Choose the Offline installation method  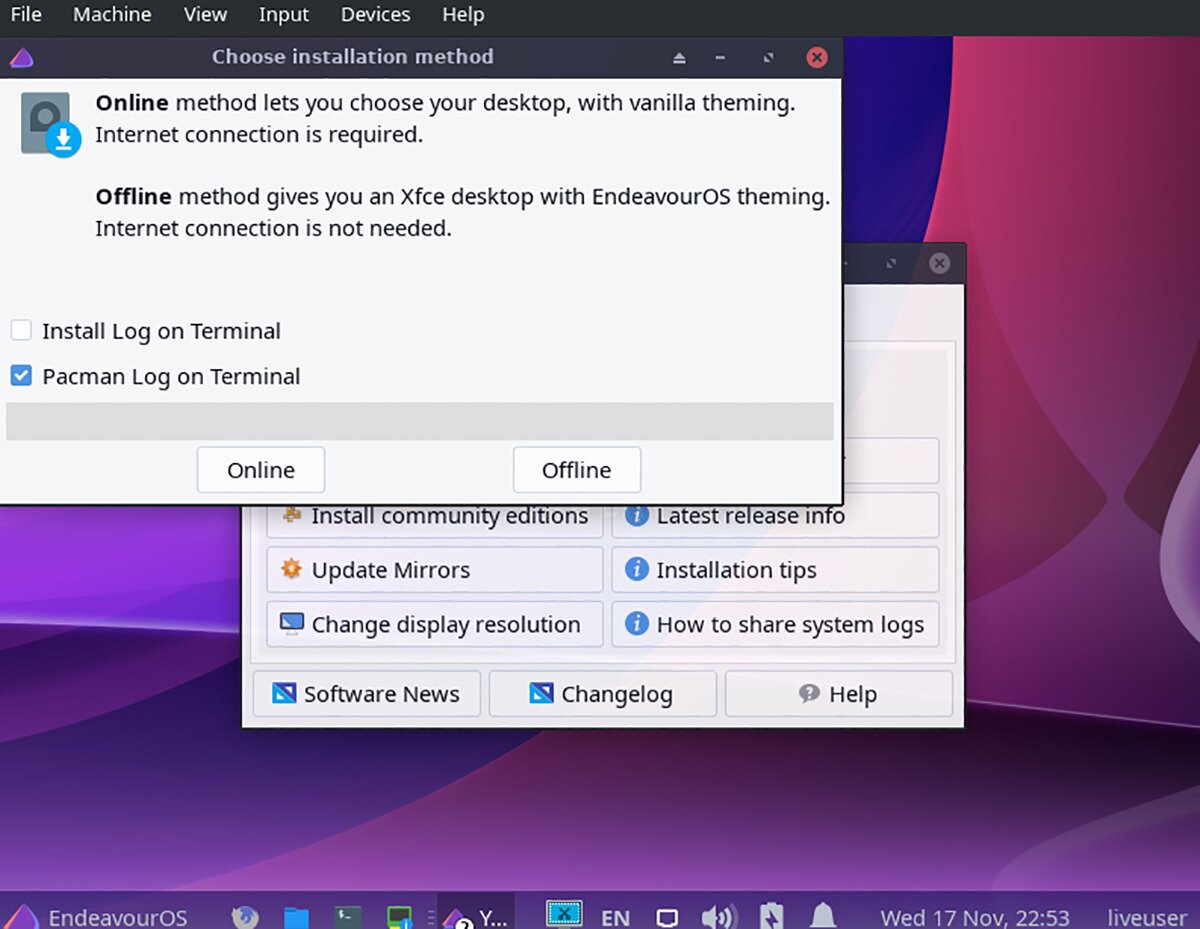[x=576, y=470]
